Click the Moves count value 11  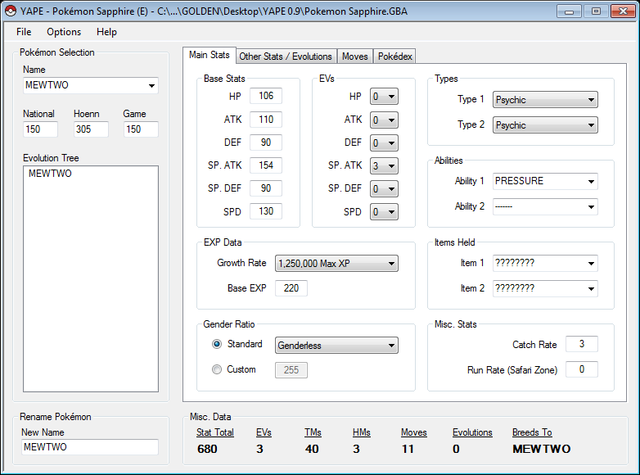tap(407, 449)
